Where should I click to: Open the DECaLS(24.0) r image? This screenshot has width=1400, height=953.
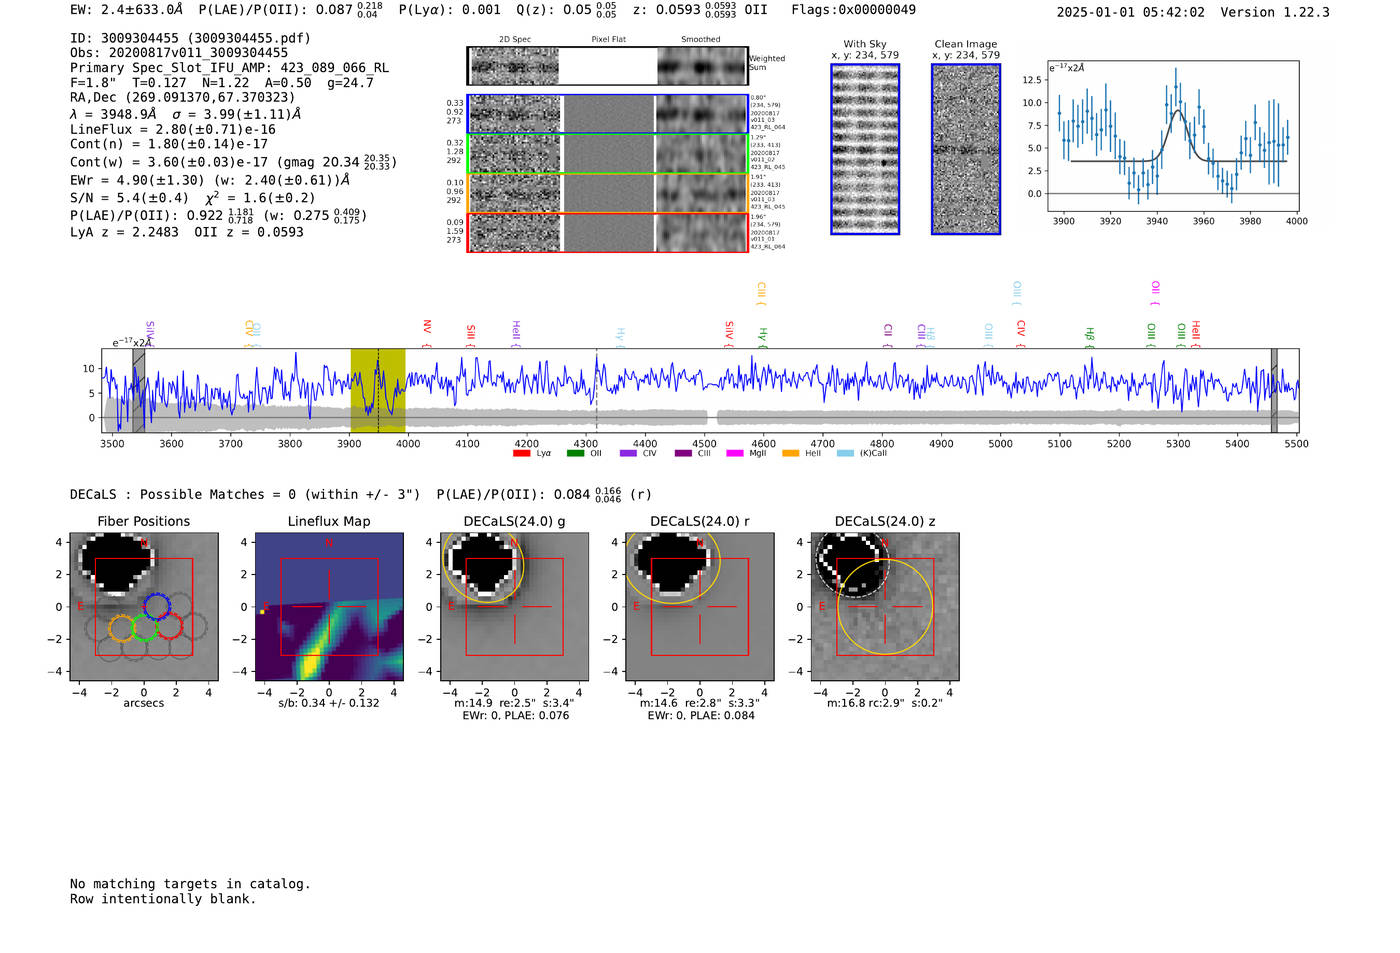(699, 607)
